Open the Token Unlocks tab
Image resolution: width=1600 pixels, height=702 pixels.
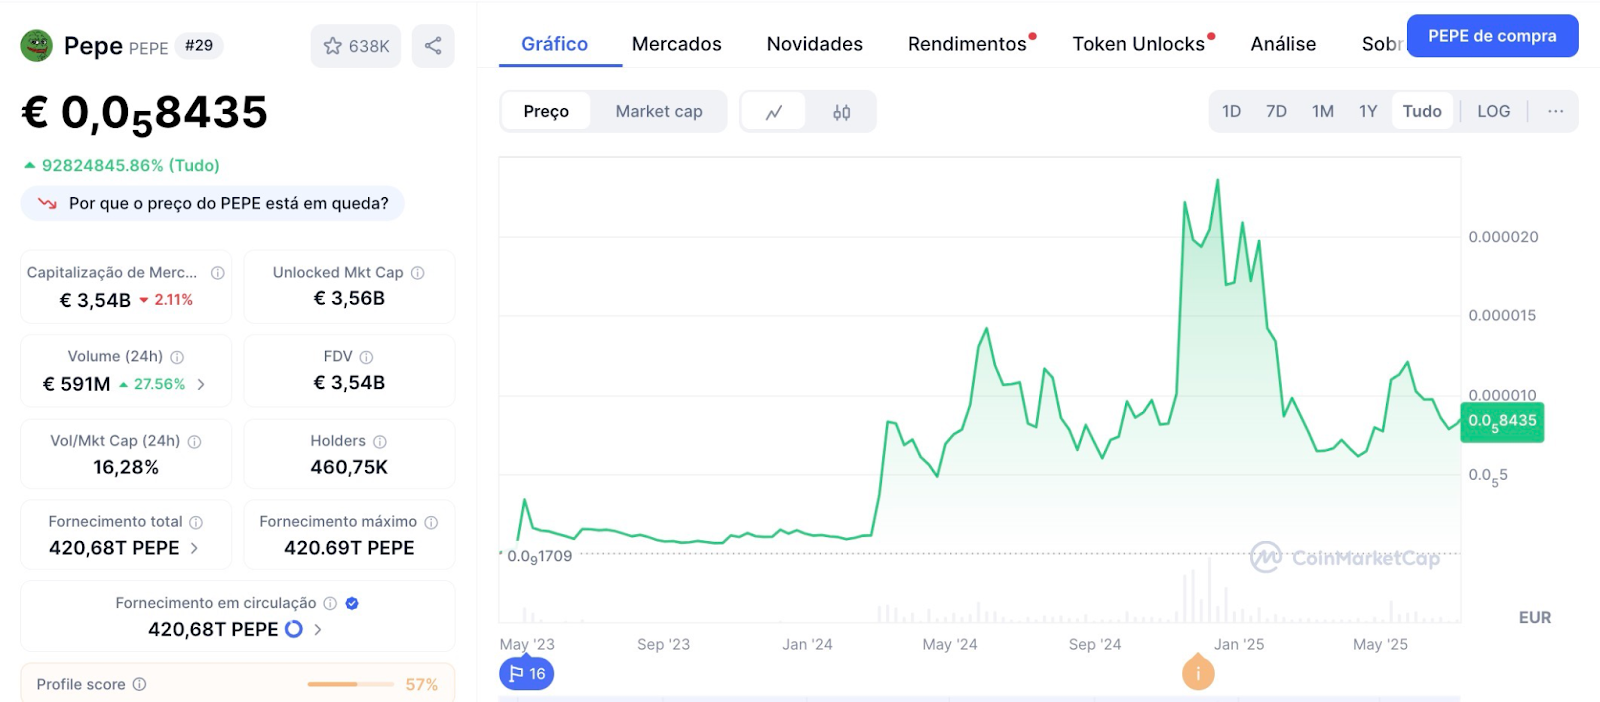pyautogui.click(x=1139, y=44)
